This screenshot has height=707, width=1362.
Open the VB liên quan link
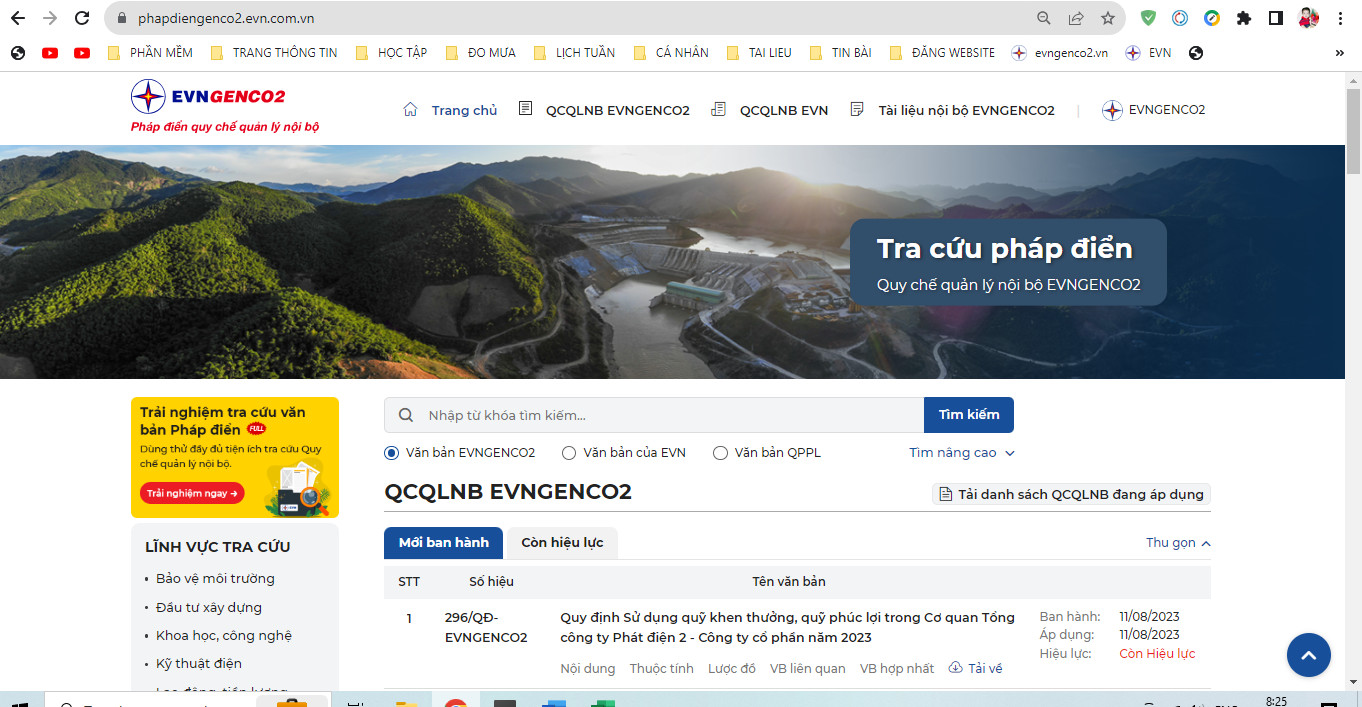808,668
